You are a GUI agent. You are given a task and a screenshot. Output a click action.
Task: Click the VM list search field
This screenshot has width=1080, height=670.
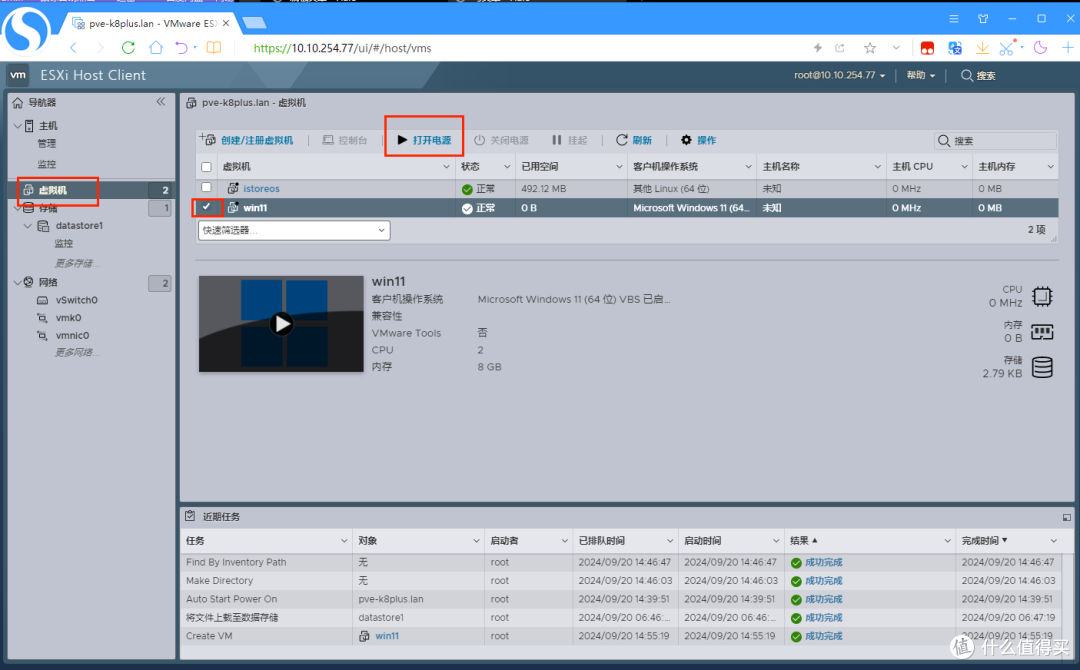(995, 141)
